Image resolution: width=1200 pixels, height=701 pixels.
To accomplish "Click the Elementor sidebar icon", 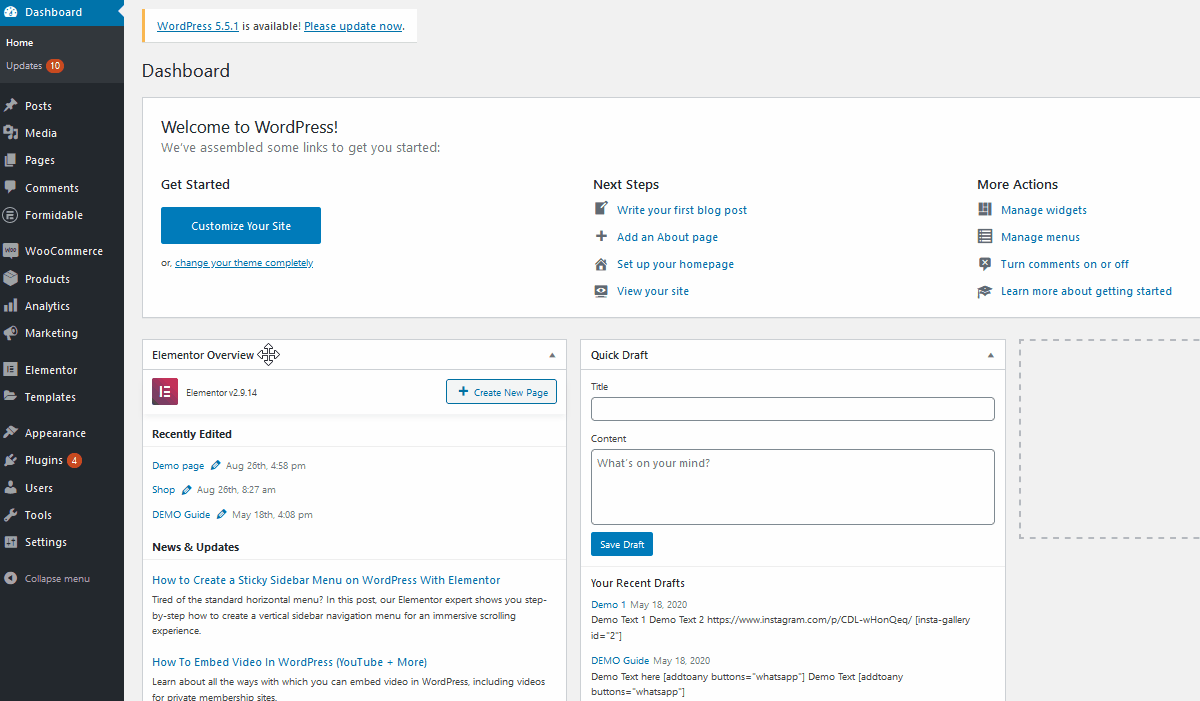I will (11, 369).
